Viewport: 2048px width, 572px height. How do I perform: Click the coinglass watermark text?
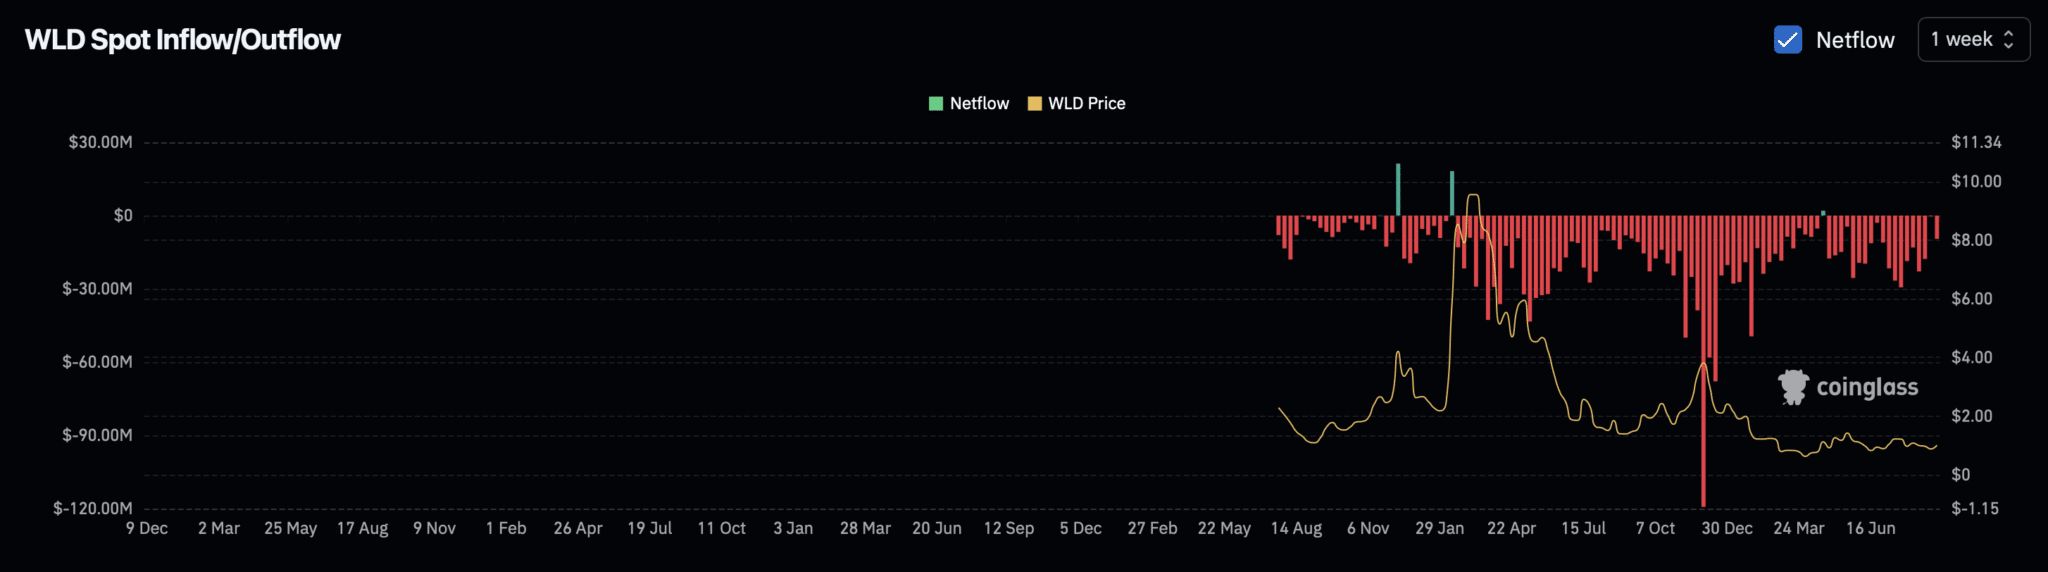tap(1866, 388)
